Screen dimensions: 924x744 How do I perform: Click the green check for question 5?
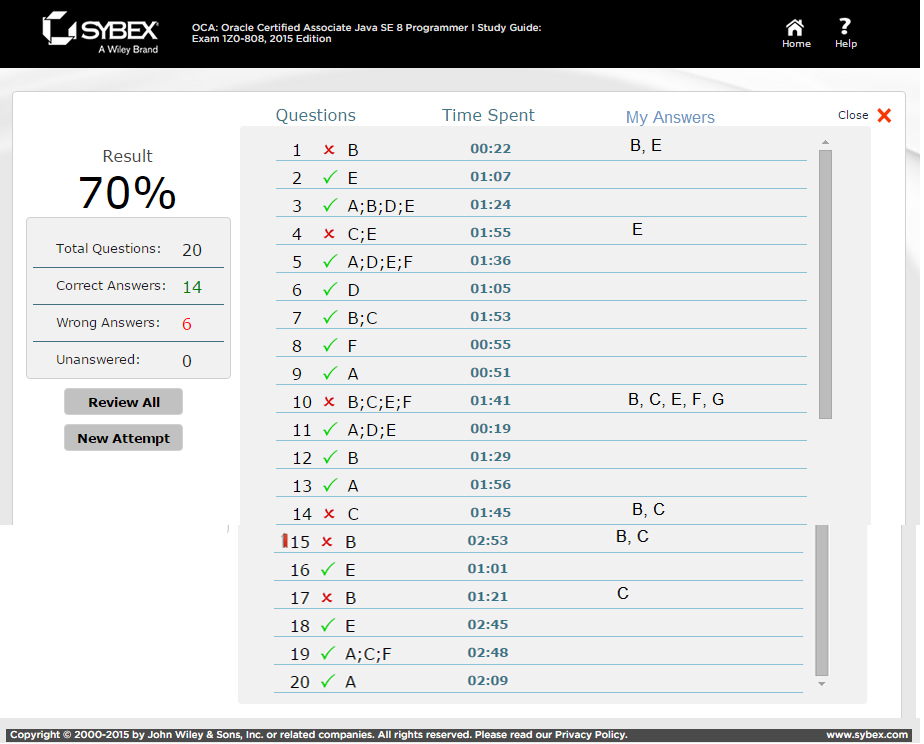[330, 261]
